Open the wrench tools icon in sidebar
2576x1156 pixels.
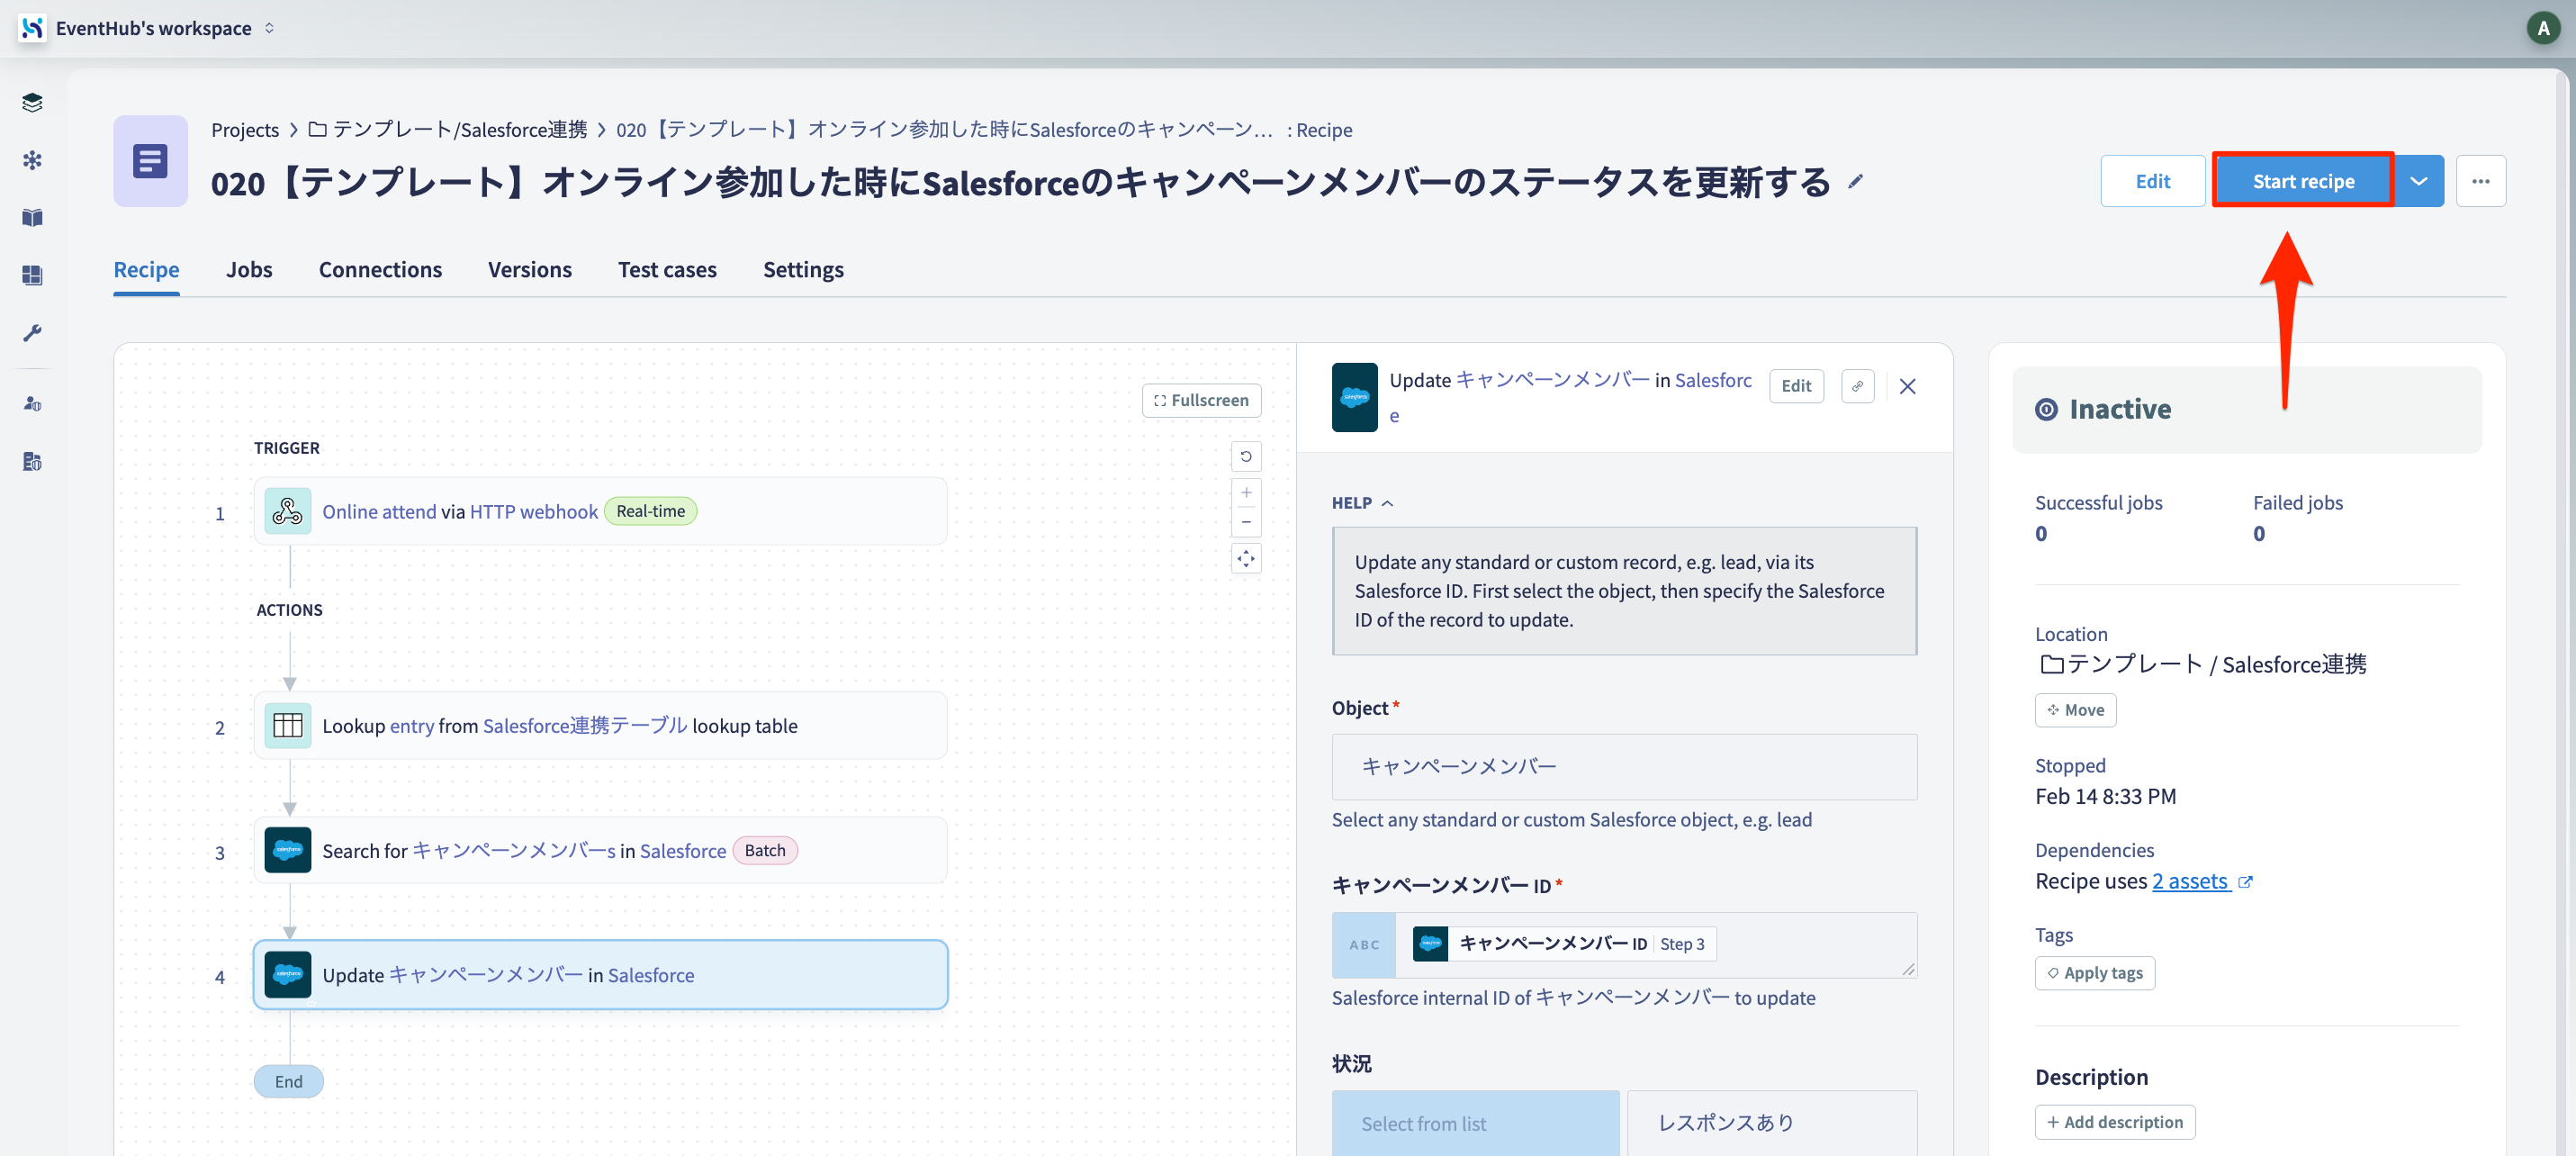coord(32,333)
